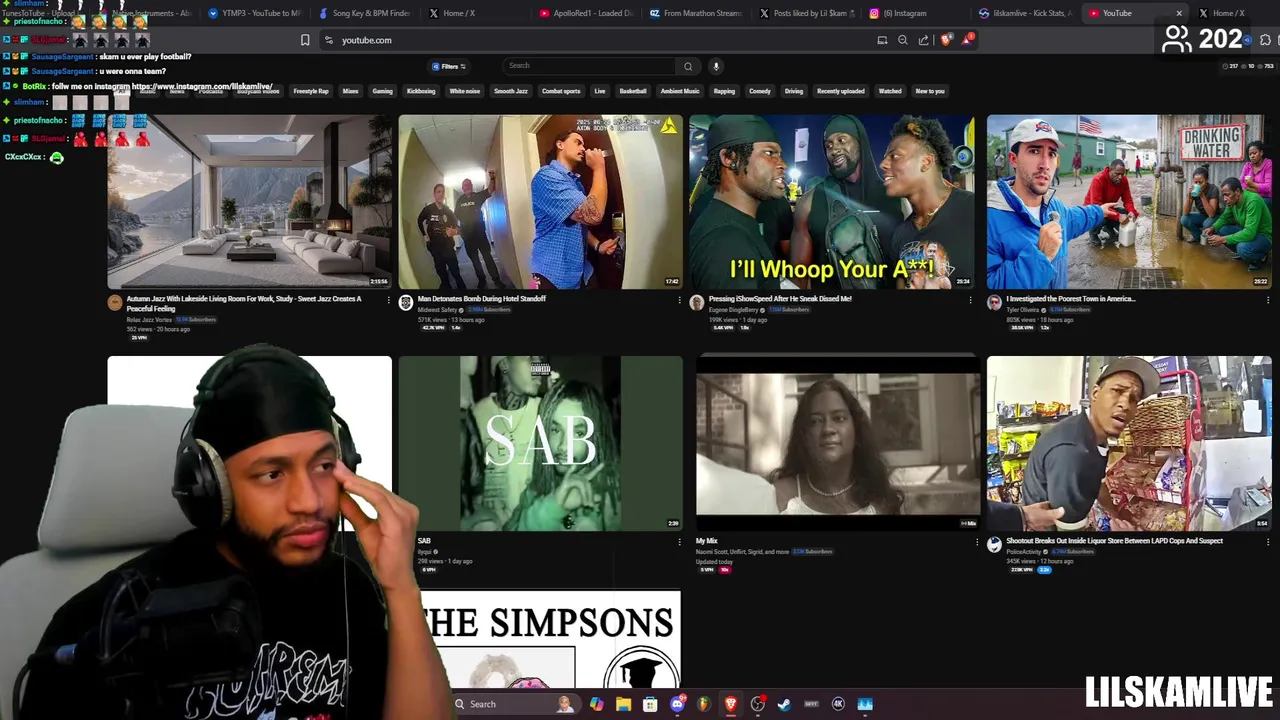The height and width of the screenshot is (720, 1280).
Task: Switch to YTMP3 YouTube to MP3 tab
Action: click(x=255, y=13)
